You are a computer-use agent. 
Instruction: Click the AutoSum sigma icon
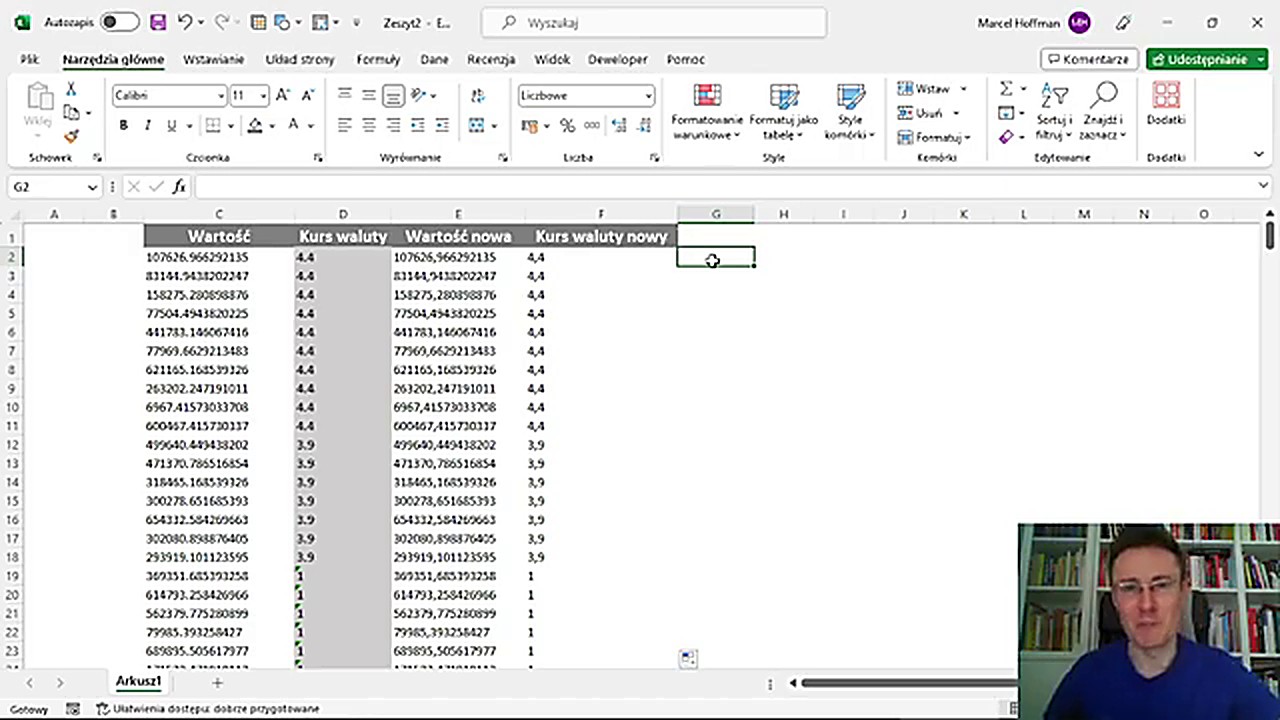1006,89
